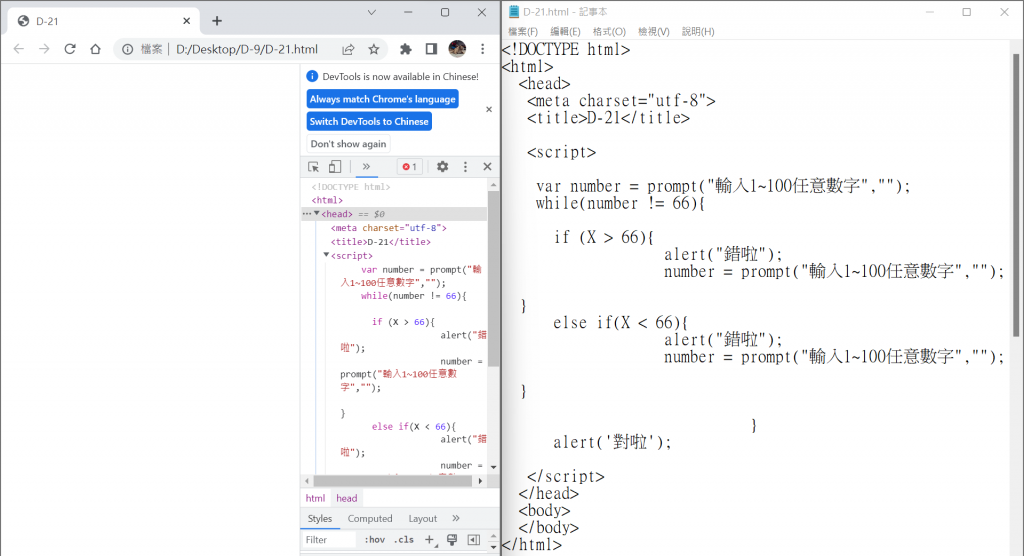Click Always match Chrome's language
Image resolution: width=1024 pixels, height=556 pixels.
[x=383, y=99]
